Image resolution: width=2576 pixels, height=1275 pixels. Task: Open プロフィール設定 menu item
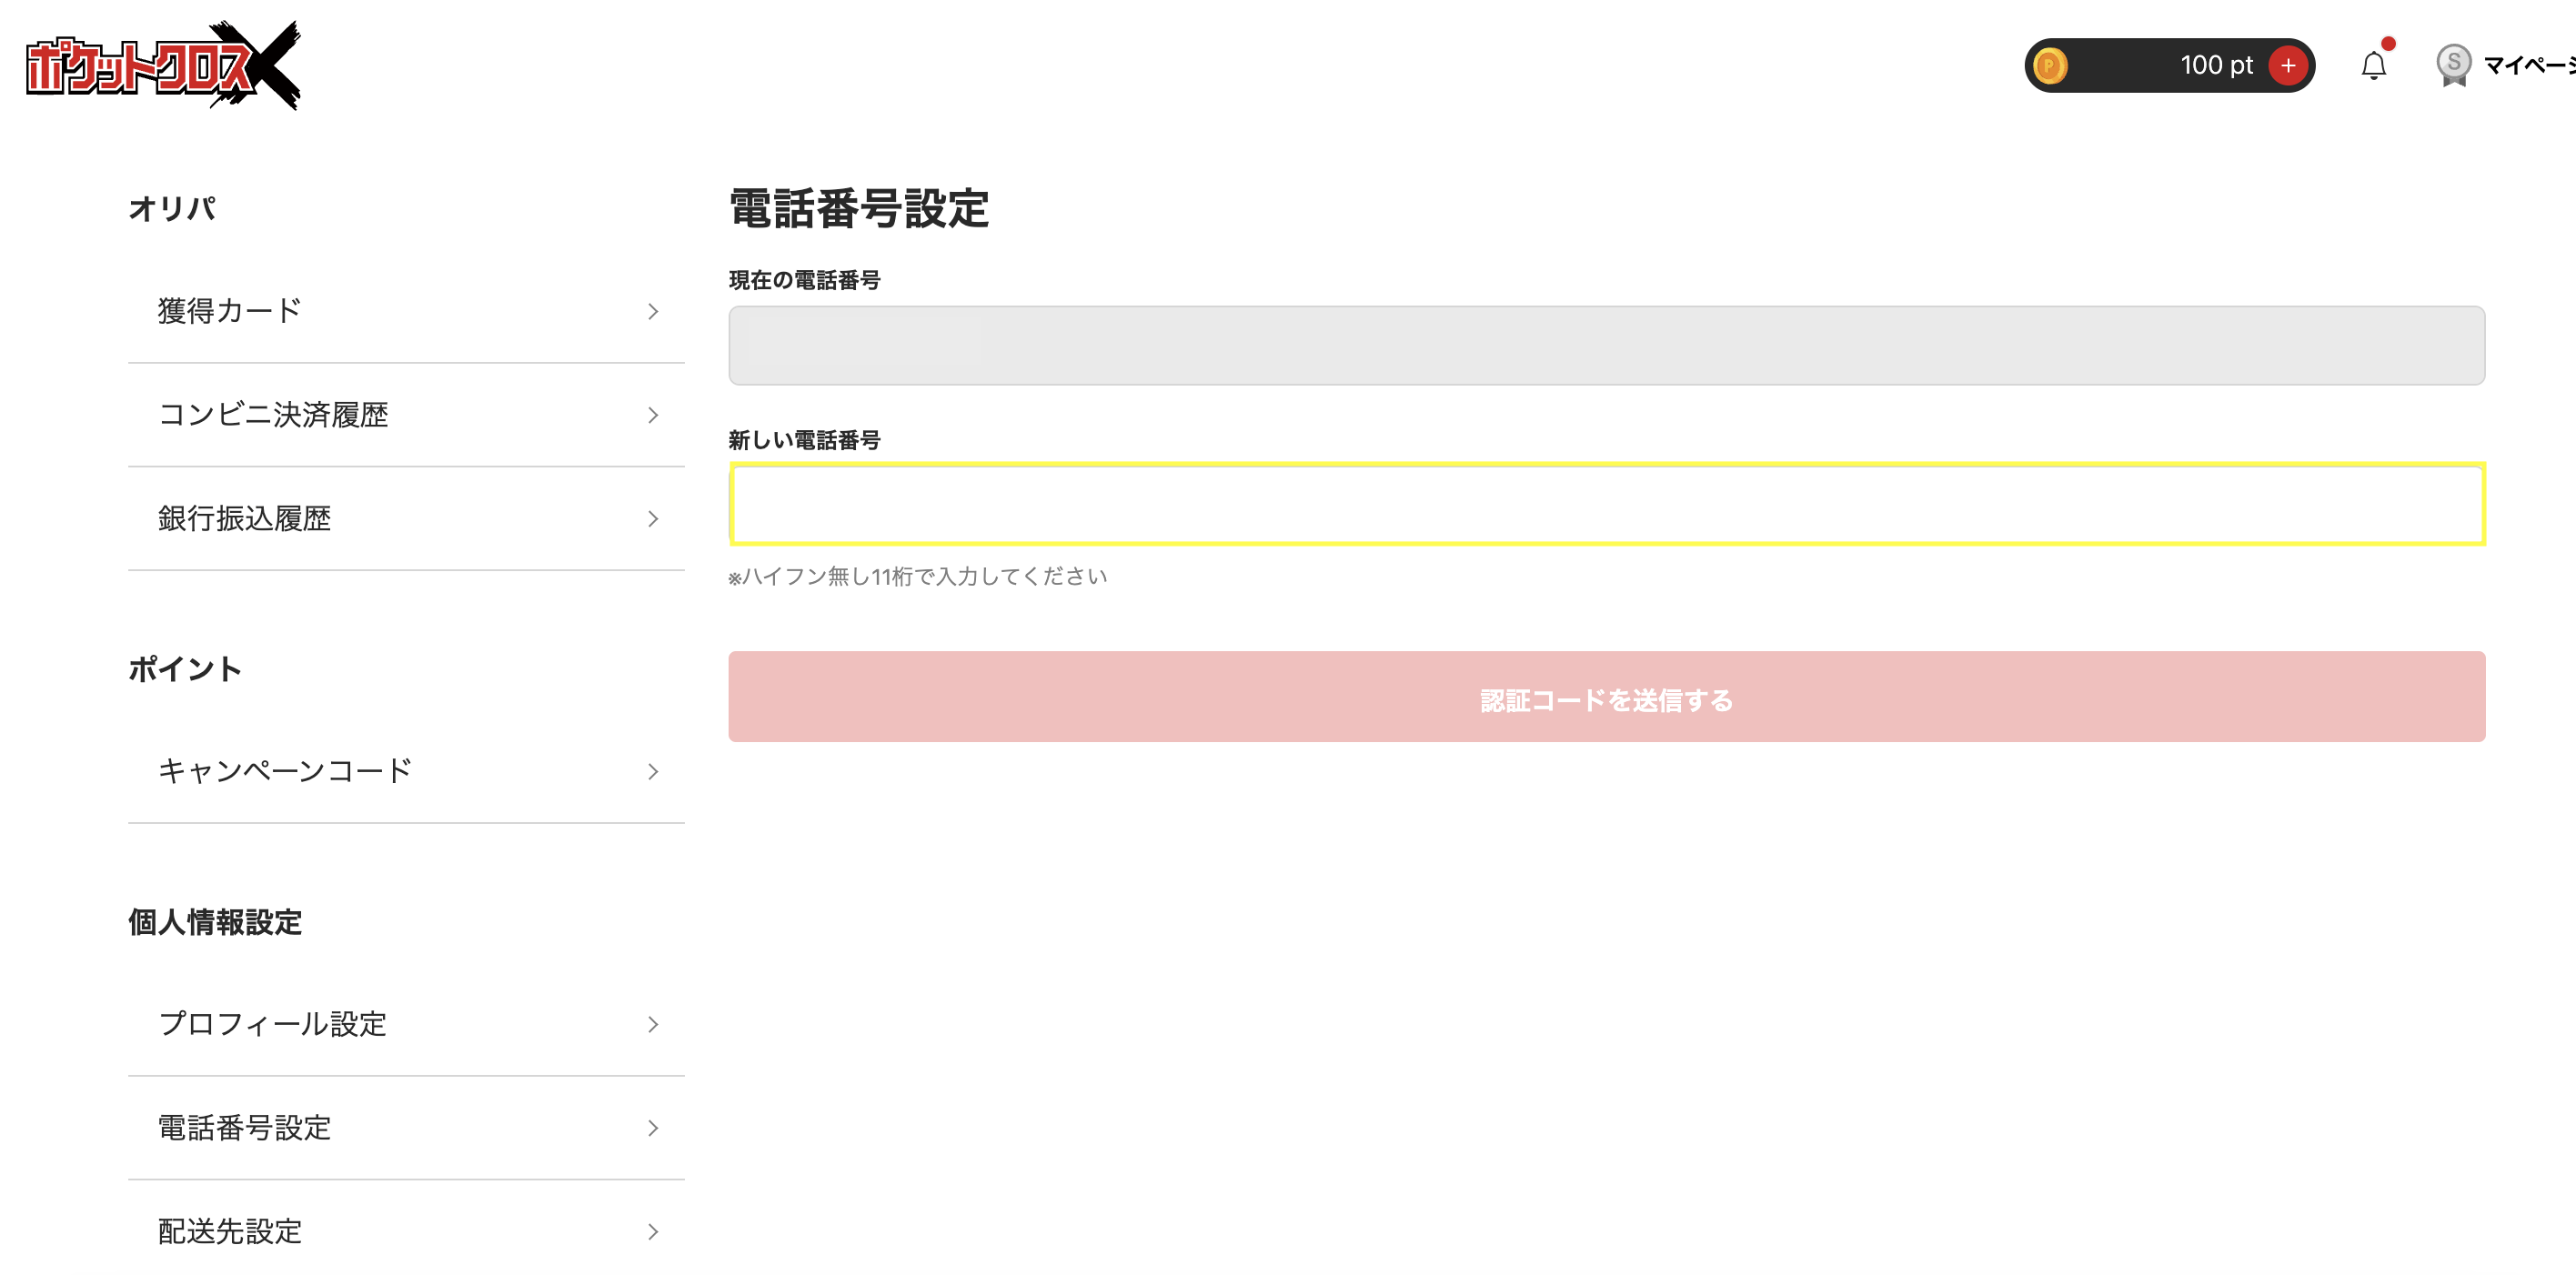coord(406,1024)
